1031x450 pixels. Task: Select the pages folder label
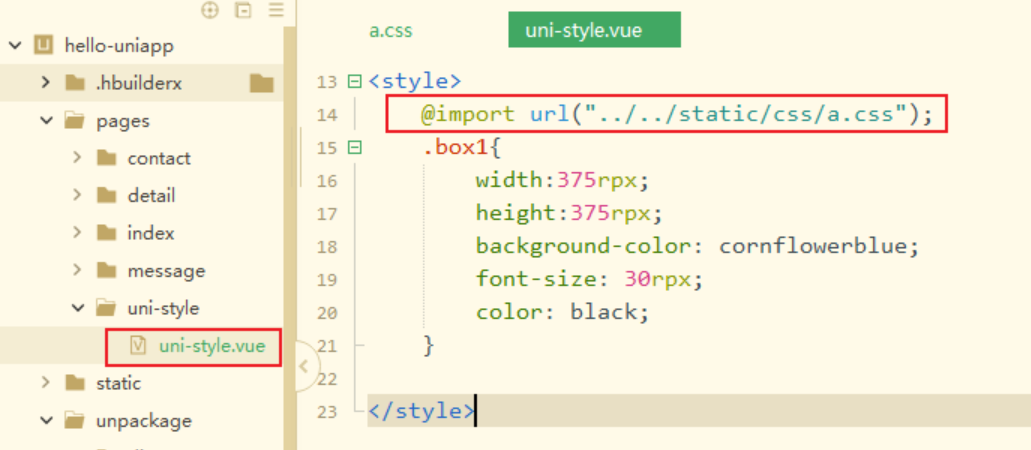pos(122,122)
